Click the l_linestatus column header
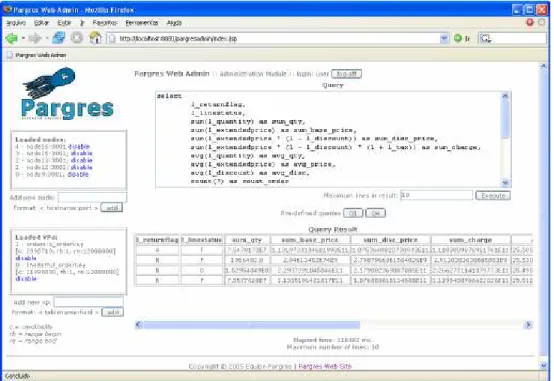 click(202, 240)
